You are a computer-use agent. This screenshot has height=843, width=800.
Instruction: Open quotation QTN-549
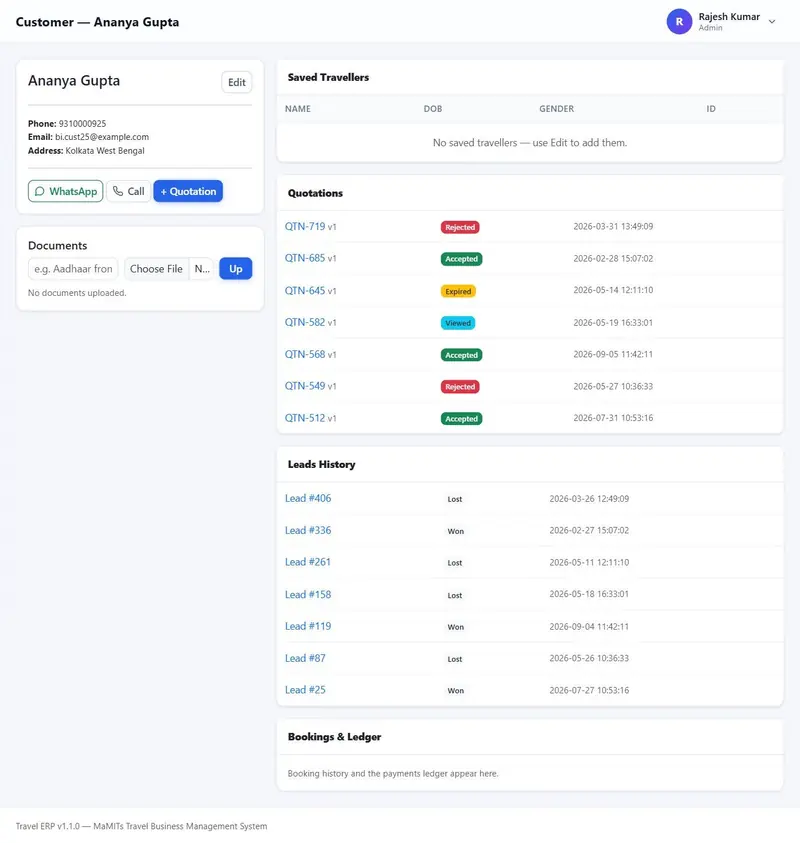305,385
